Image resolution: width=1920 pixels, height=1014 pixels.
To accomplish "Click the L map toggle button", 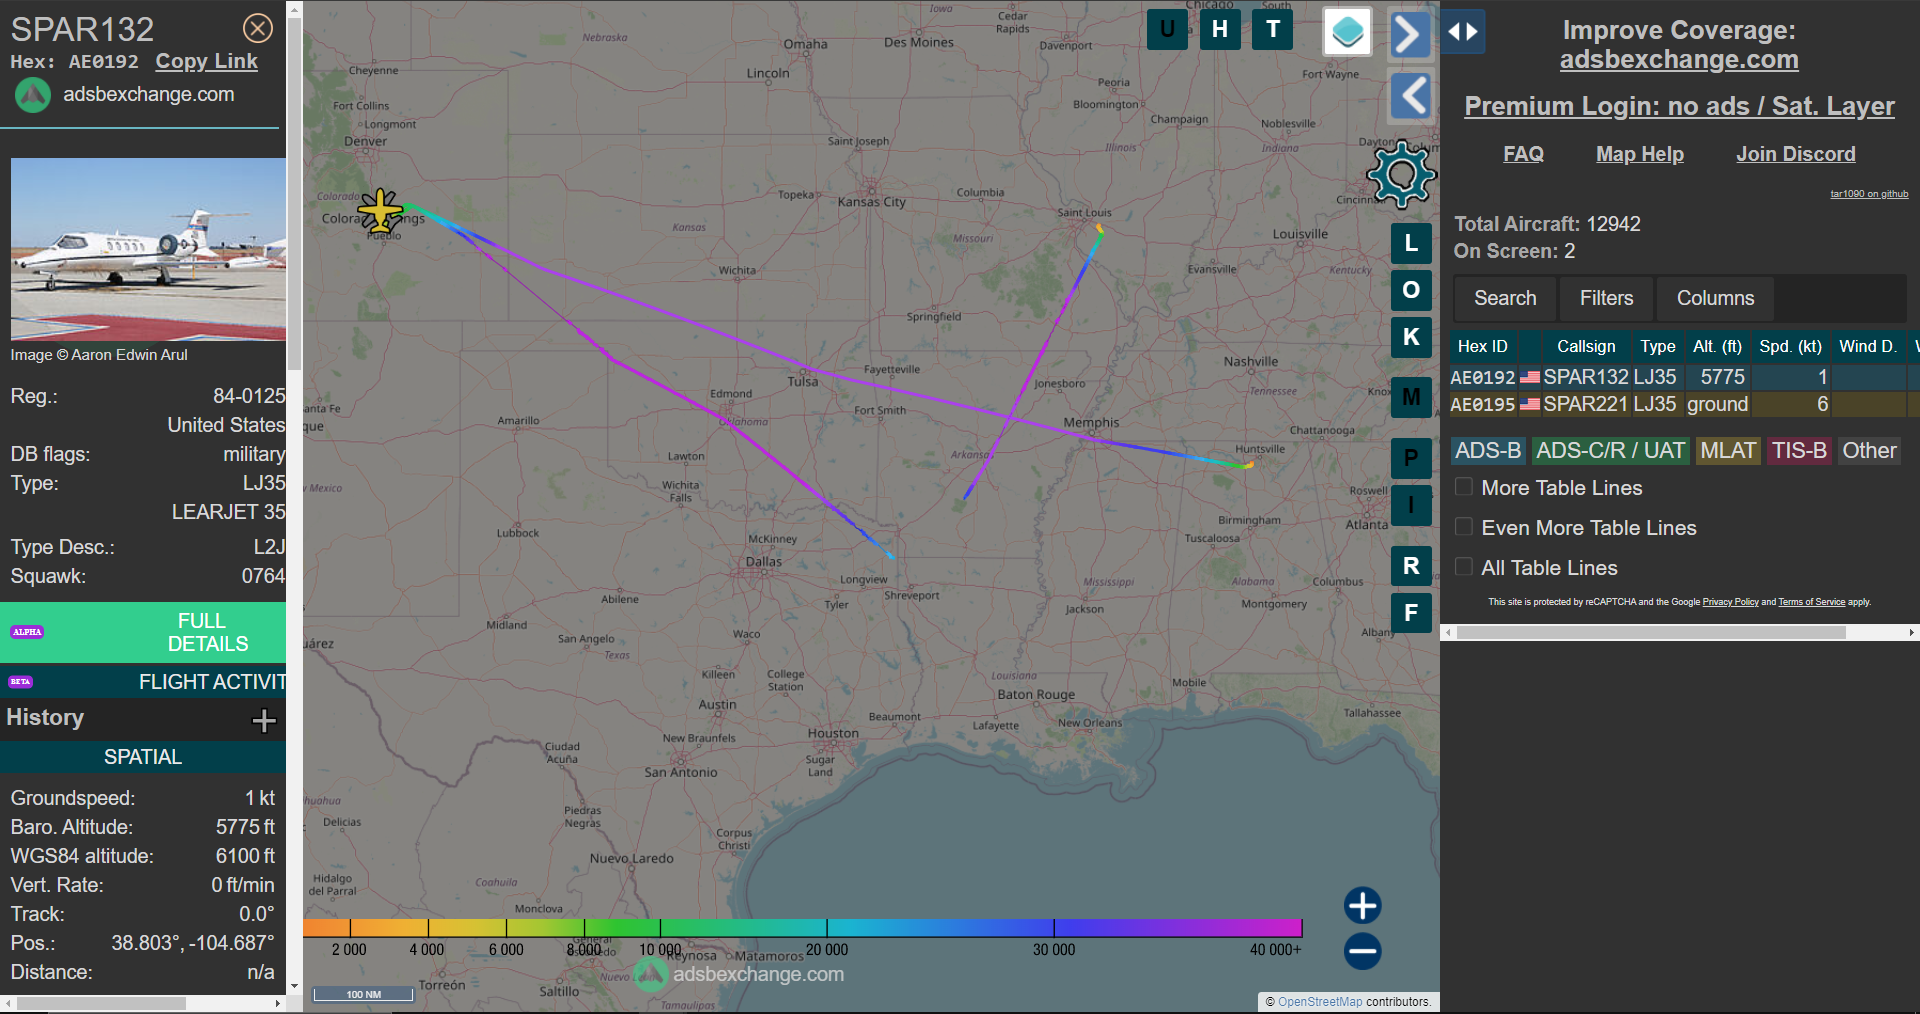I will pyautogui.click(x=1411, y=243).
